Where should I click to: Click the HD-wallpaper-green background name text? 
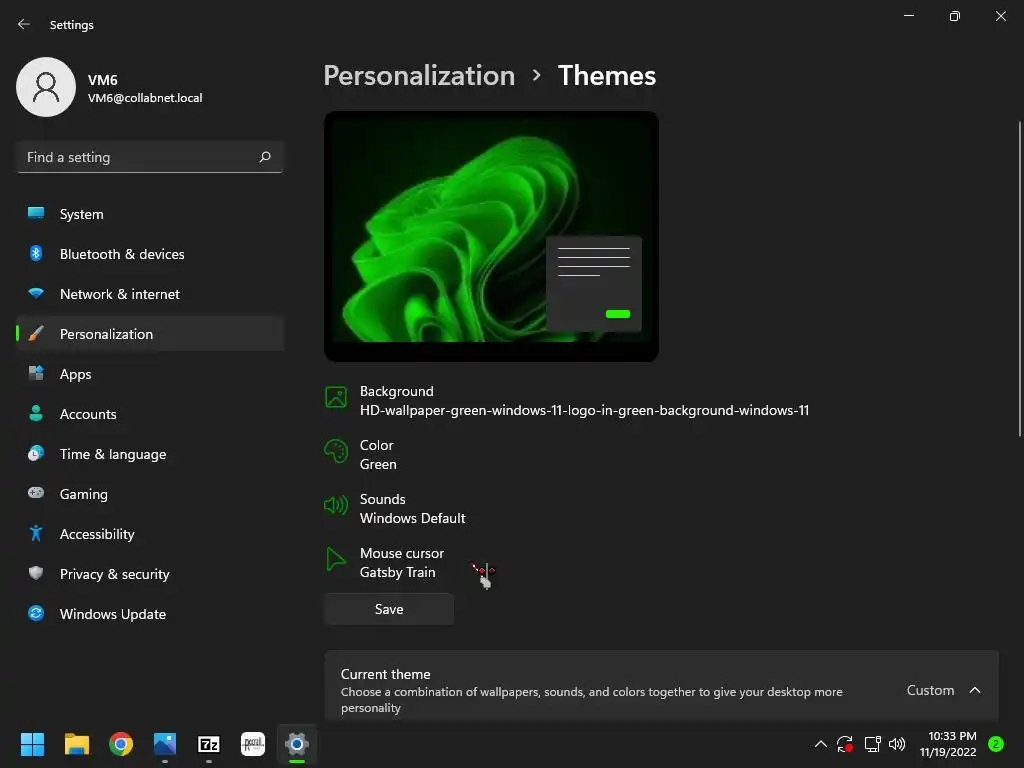584,411
